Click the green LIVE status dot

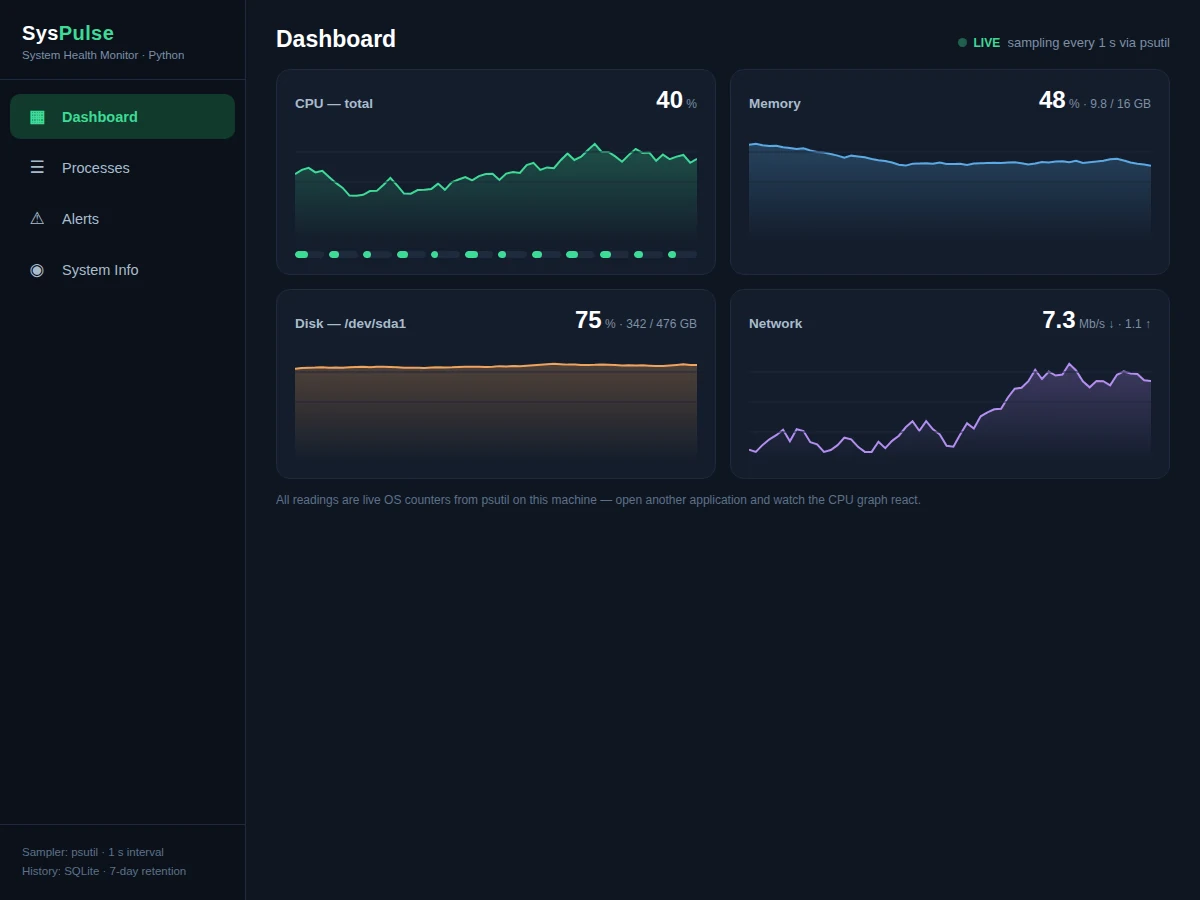(x=962, y=43)
